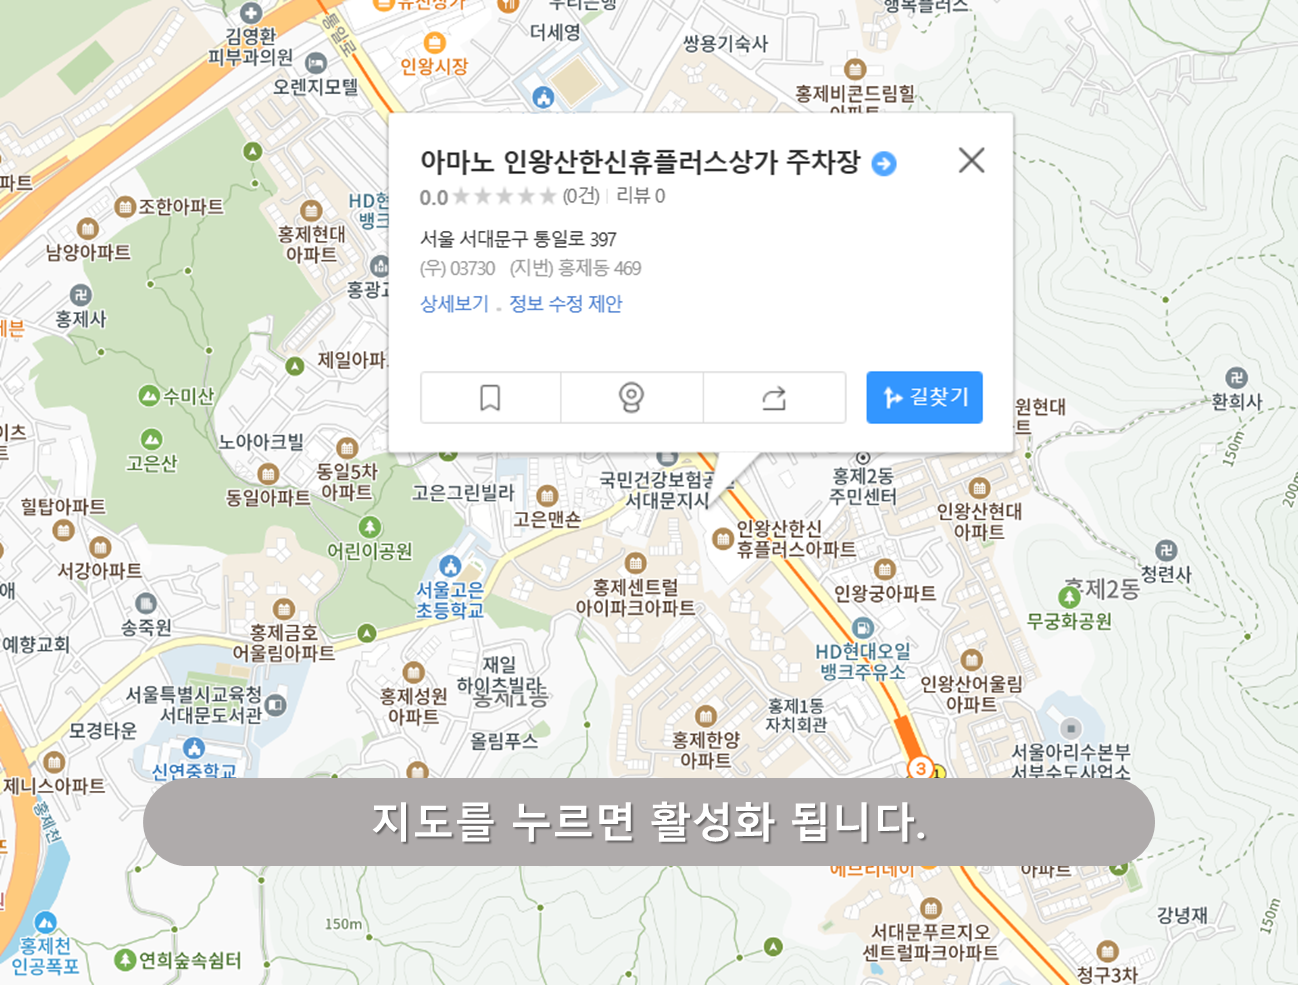The height and width of the screenshot is (985, 1298).
Task: Click 김영환피부과의원 clinic marker icon
Action: tap(251, 13)
